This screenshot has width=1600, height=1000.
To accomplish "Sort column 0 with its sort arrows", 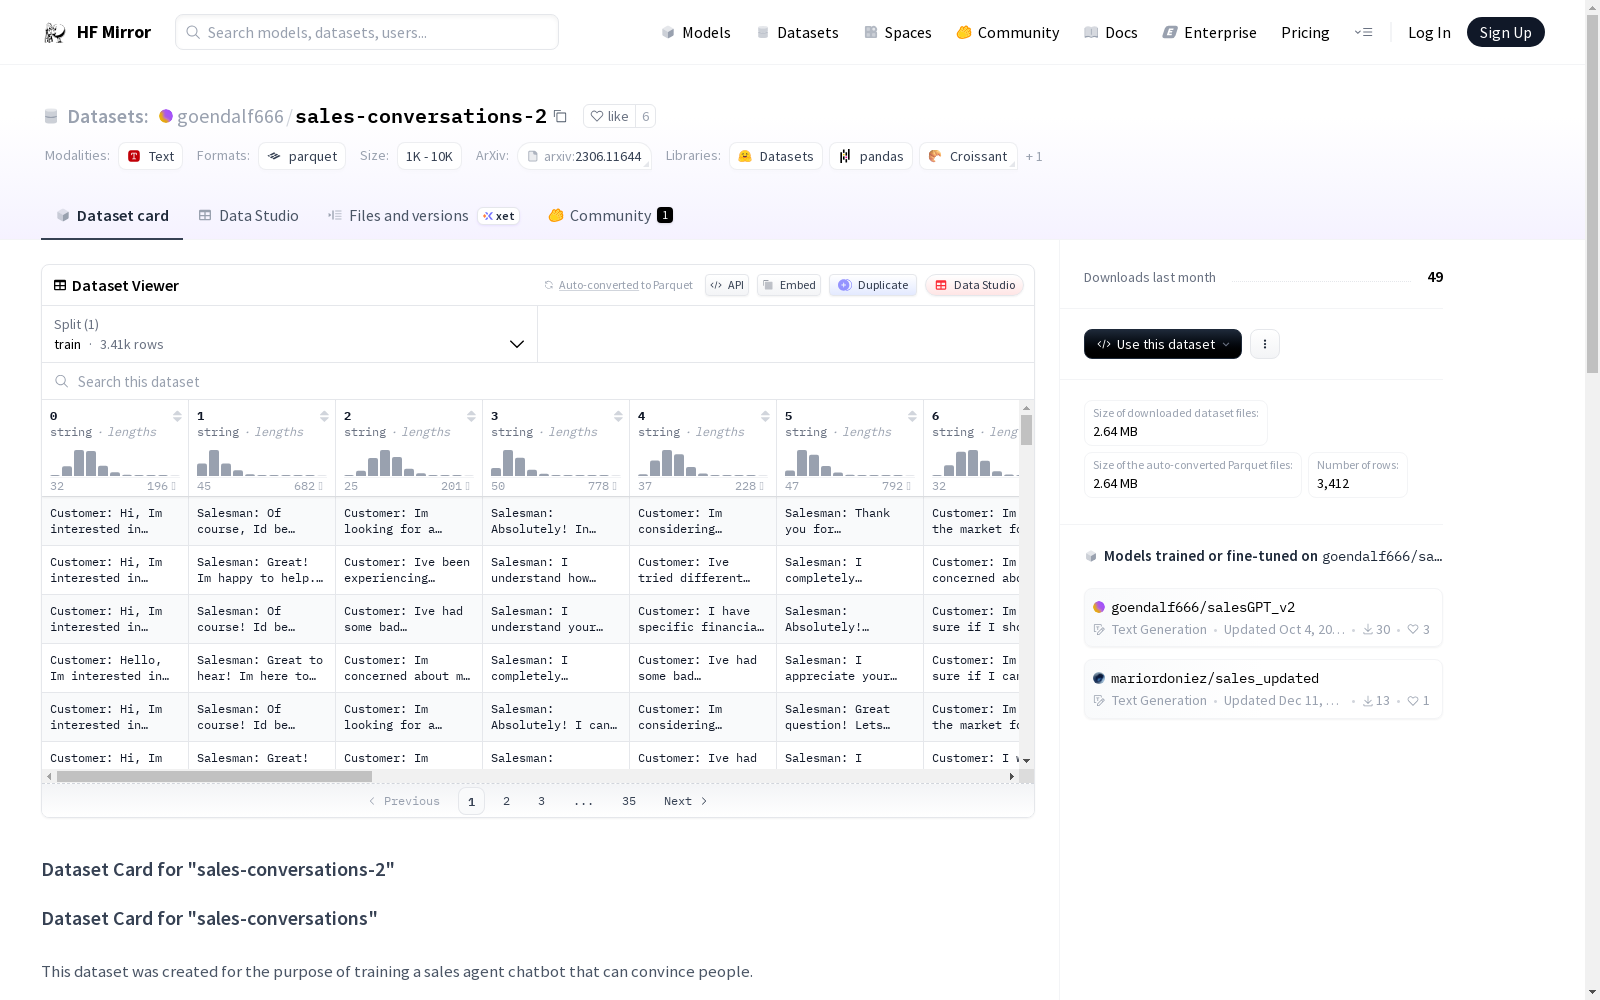I will pos(177,416).
